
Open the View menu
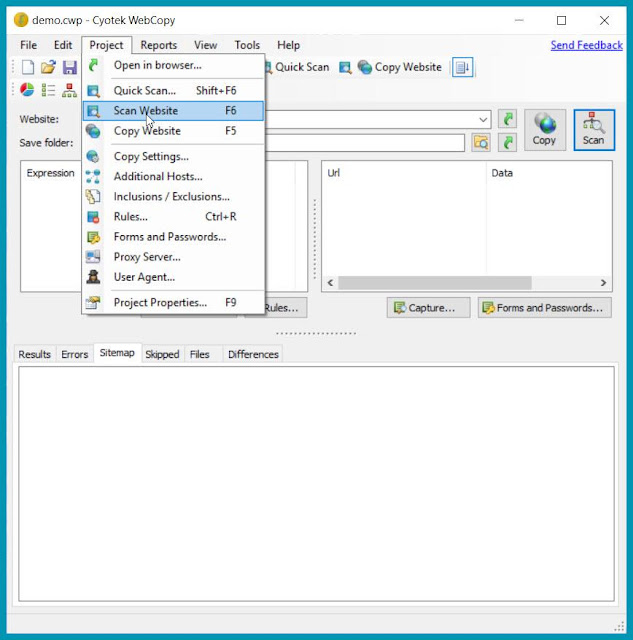(x=205, y=45)
